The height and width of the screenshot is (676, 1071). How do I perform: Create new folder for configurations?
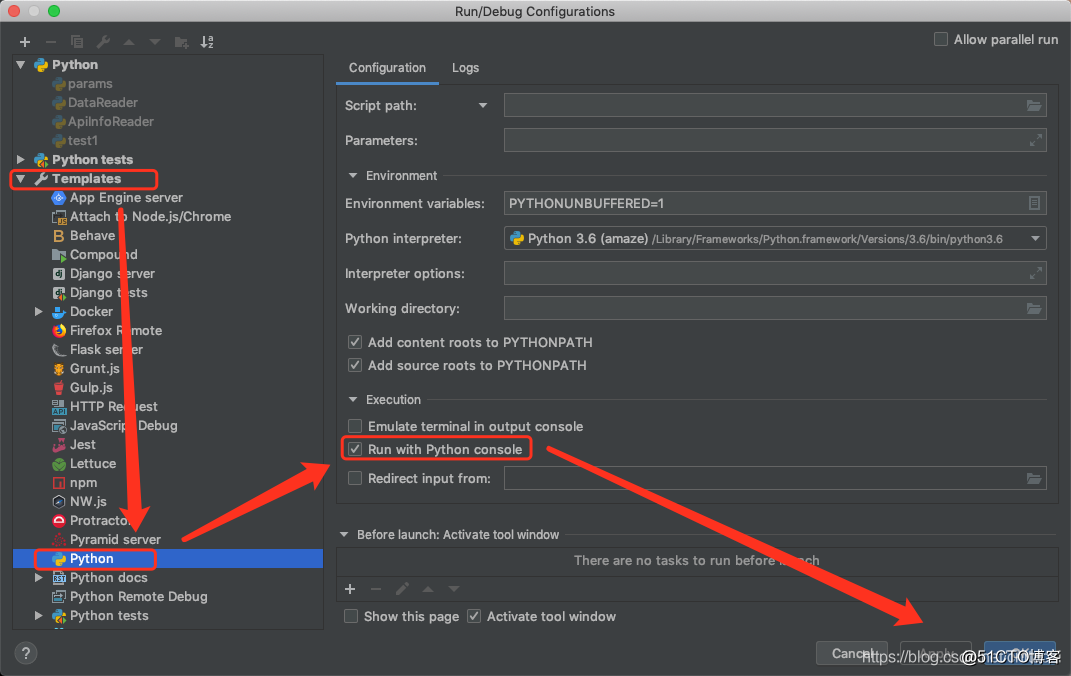click(181, 42)
